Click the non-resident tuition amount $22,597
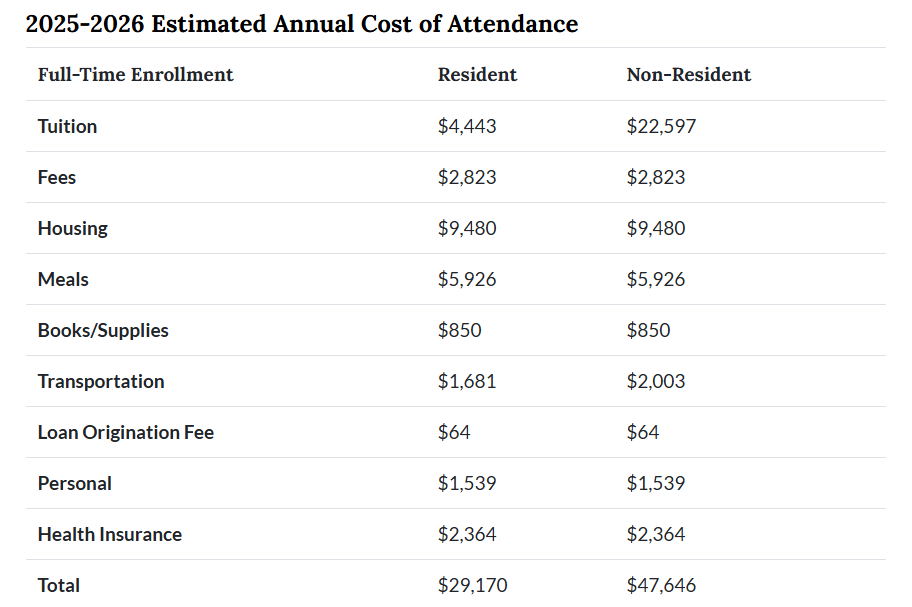 tap(661, 126)
